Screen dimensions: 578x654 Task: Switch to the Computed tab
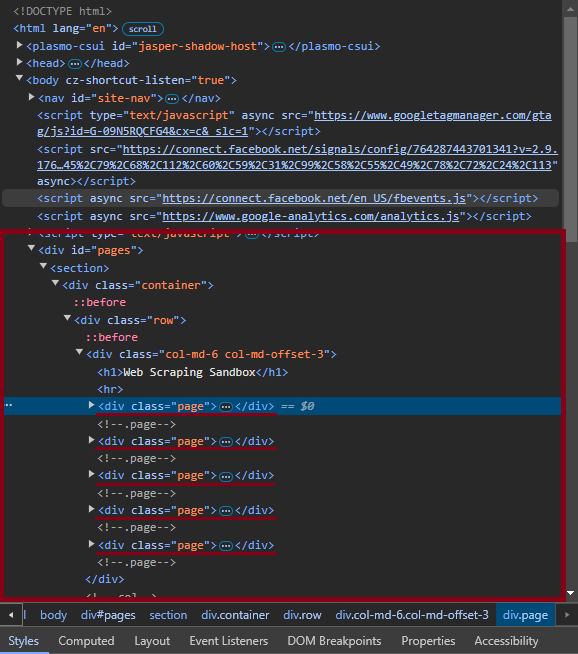86,641
